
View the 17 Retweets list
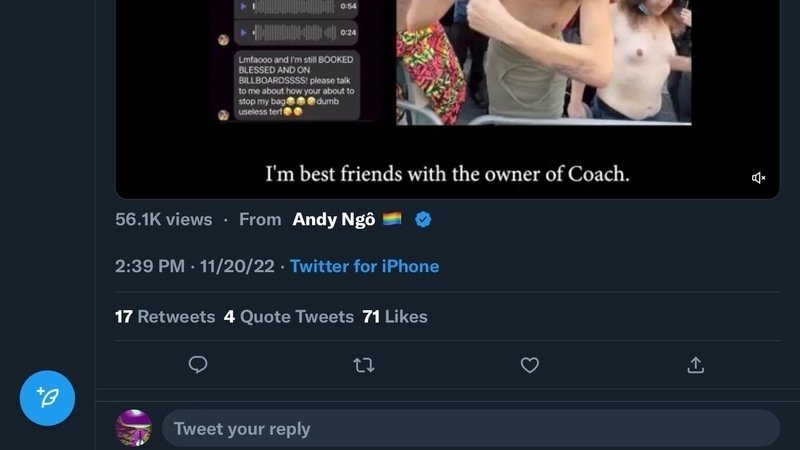pyautogui.click(x=165, y=316)
